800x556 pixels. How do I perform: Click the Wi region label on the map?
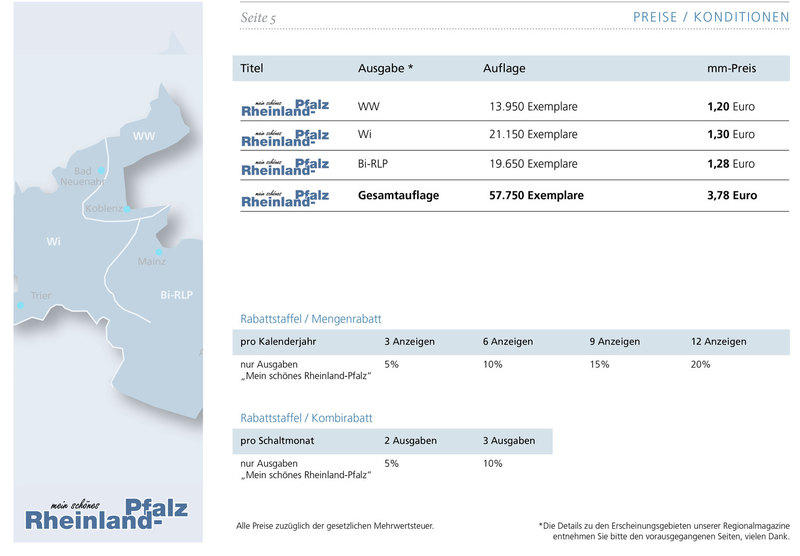[x=54, y=242]
